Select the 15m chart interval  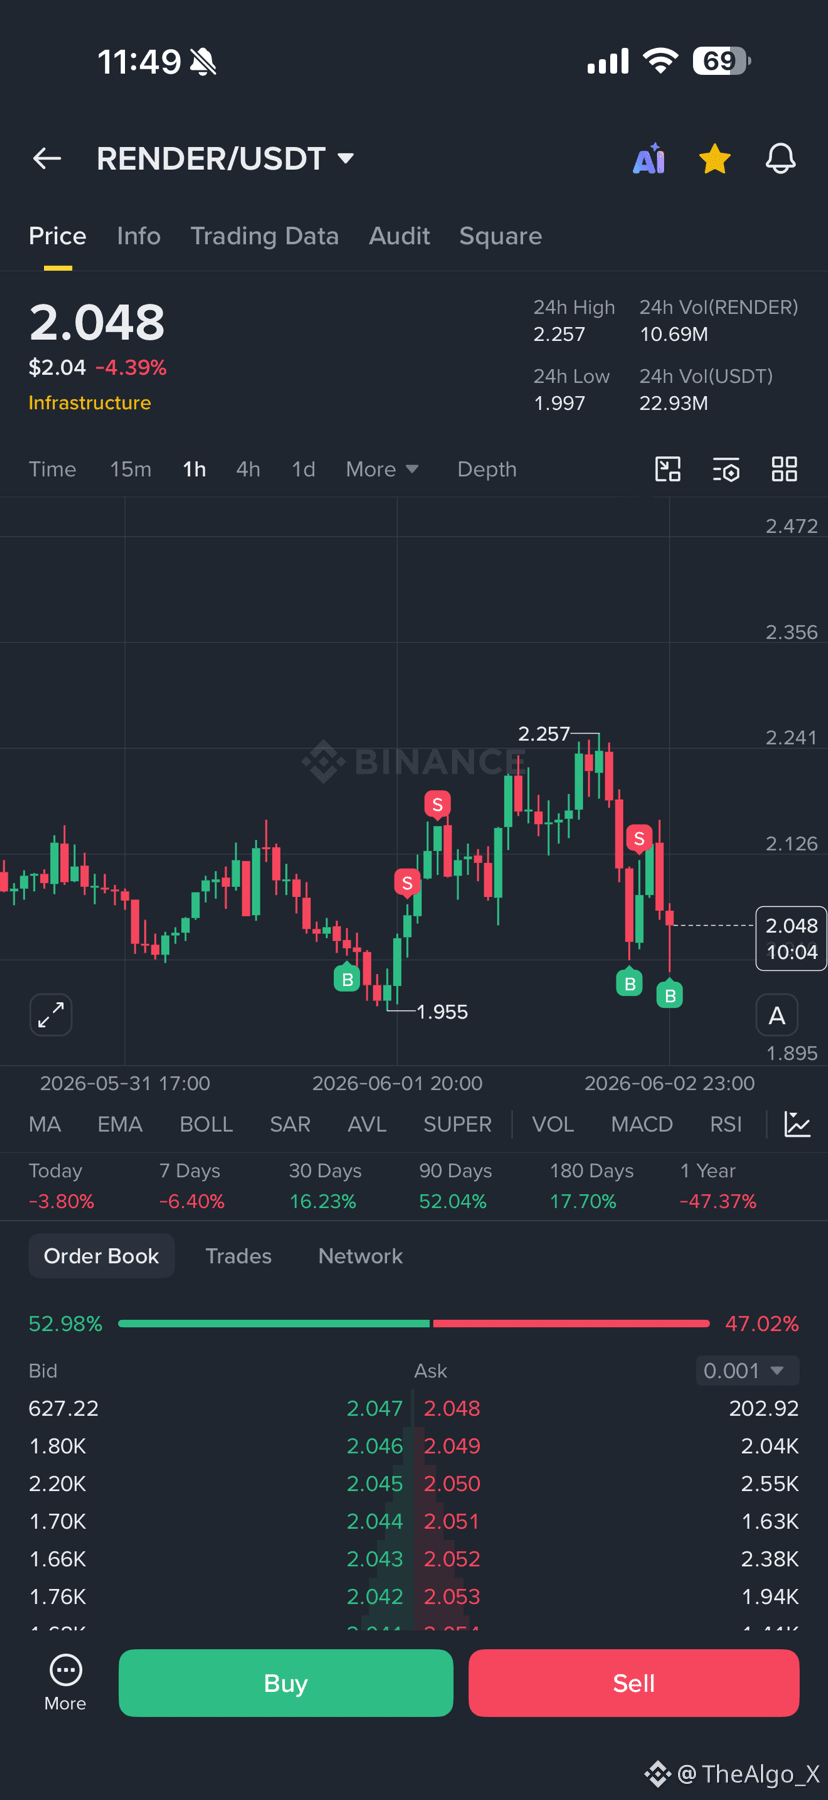point(130,469)
